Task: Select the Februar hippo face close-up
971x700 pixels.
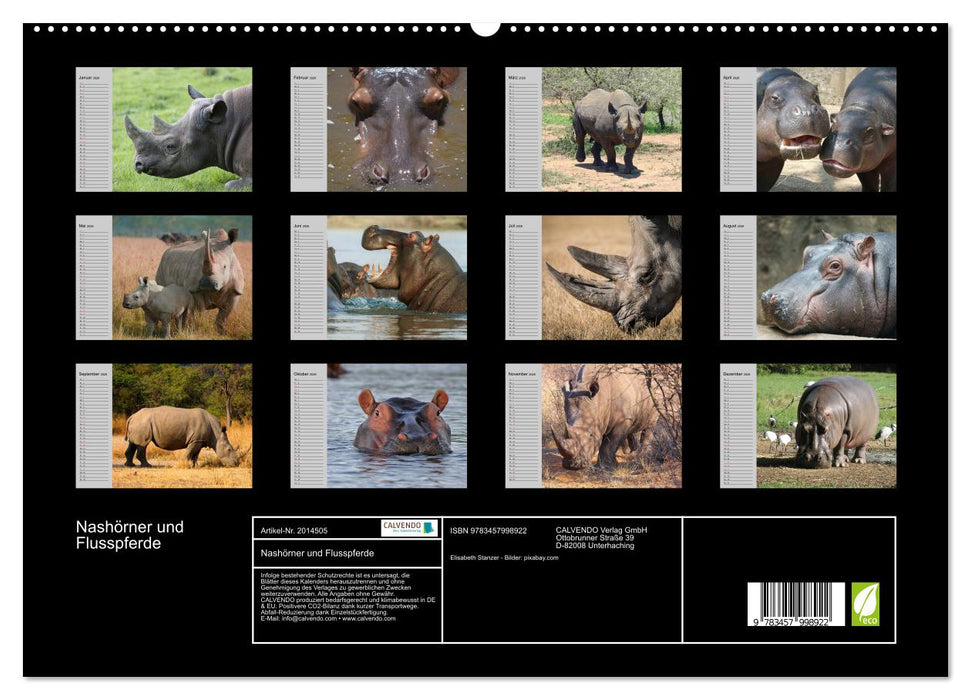Action: click(396, 129)
